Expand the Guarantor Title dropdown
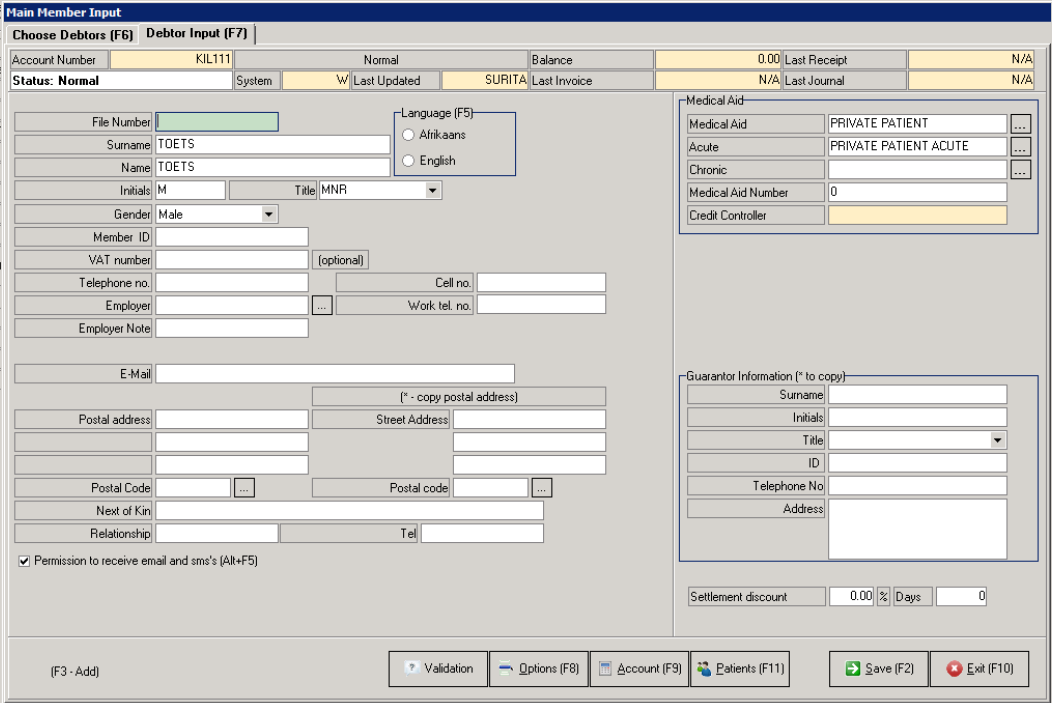The height and width of the screenshot is (703, 1052). (x=997, y=440)
